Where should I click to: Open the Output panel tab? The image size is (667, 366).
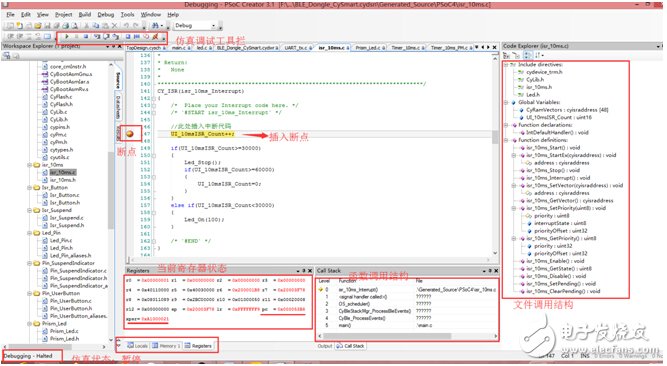coord(325,346)
